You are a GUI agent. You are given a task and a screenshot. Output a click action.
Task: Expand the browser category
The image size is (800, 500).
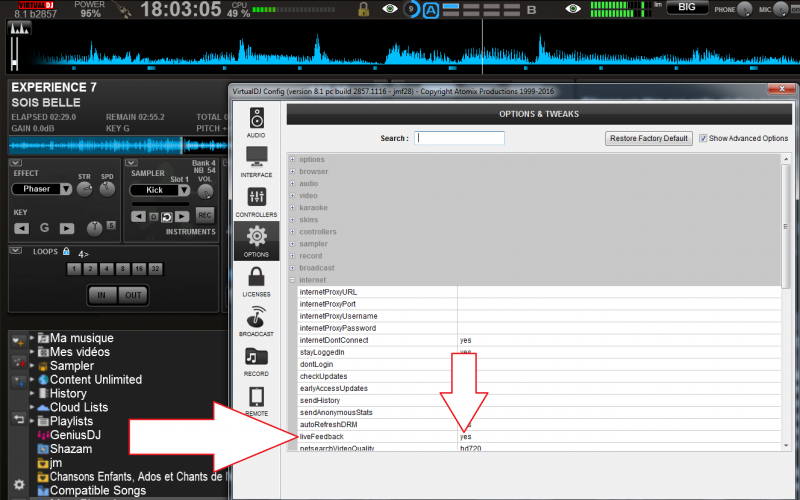pos(292,171)
